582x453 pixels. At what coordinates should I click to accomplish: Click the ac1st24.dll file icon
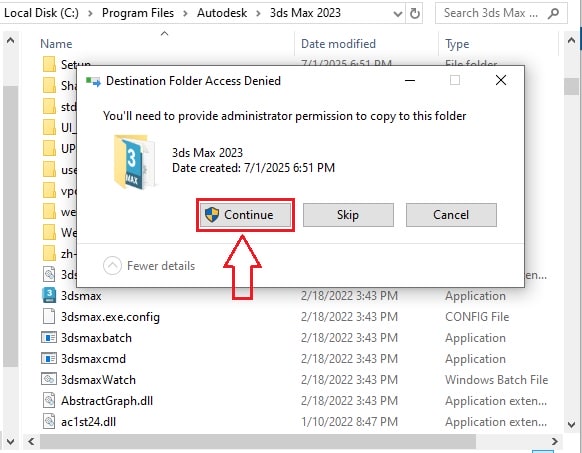coord(49,421)
